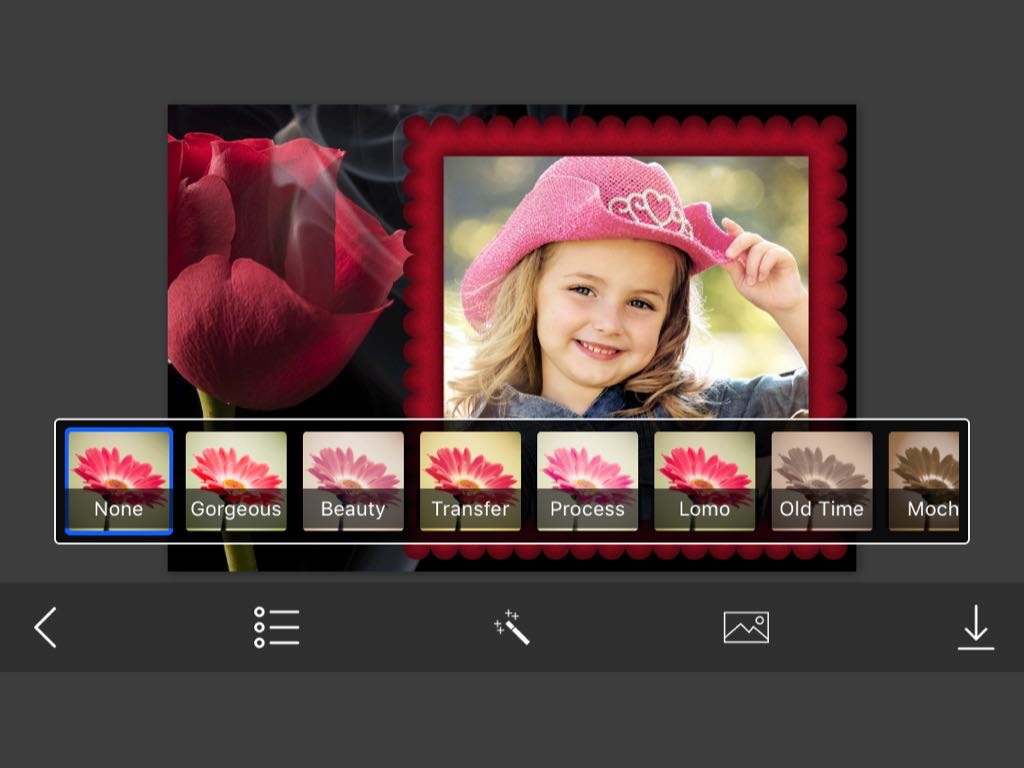
Task: Select the partially visible Mocha filter
Action: [925, 481]
